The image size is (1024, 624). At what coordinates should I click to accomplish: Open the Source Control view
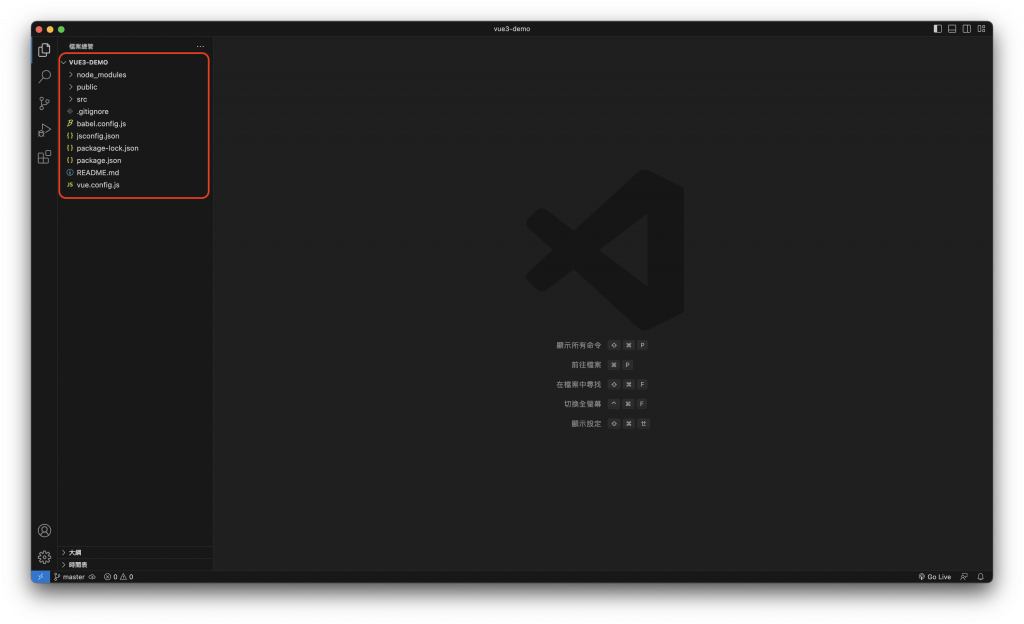(44, 103)
